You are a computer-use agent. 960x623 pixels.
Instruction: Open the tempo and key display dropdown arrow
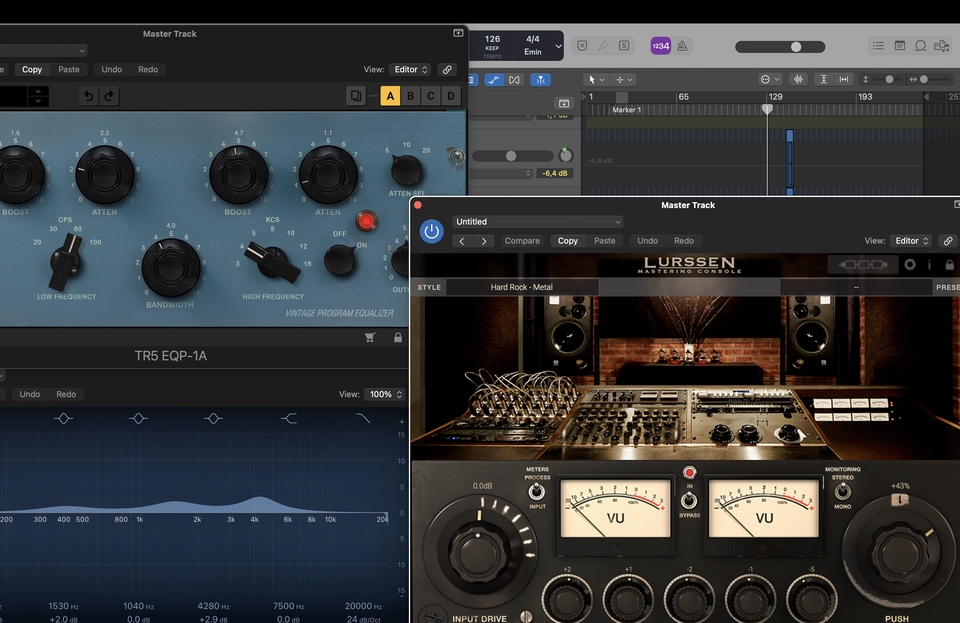pos(558,46)
